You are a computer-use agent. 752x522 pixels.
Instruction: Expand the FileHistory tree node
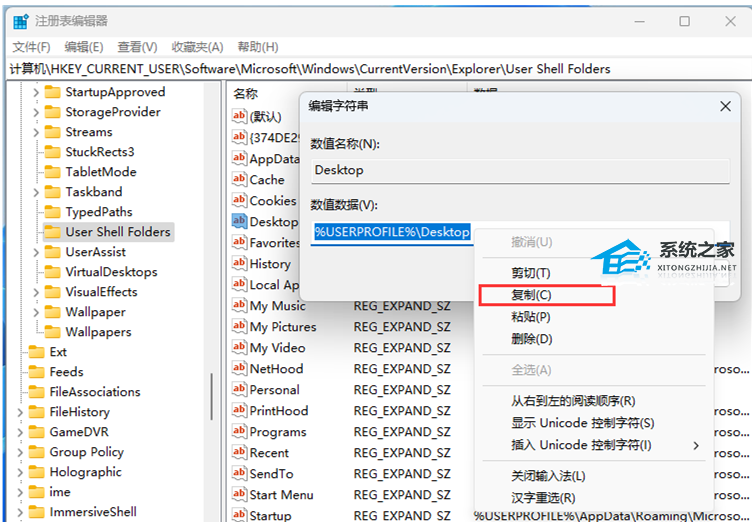(20, 412)
